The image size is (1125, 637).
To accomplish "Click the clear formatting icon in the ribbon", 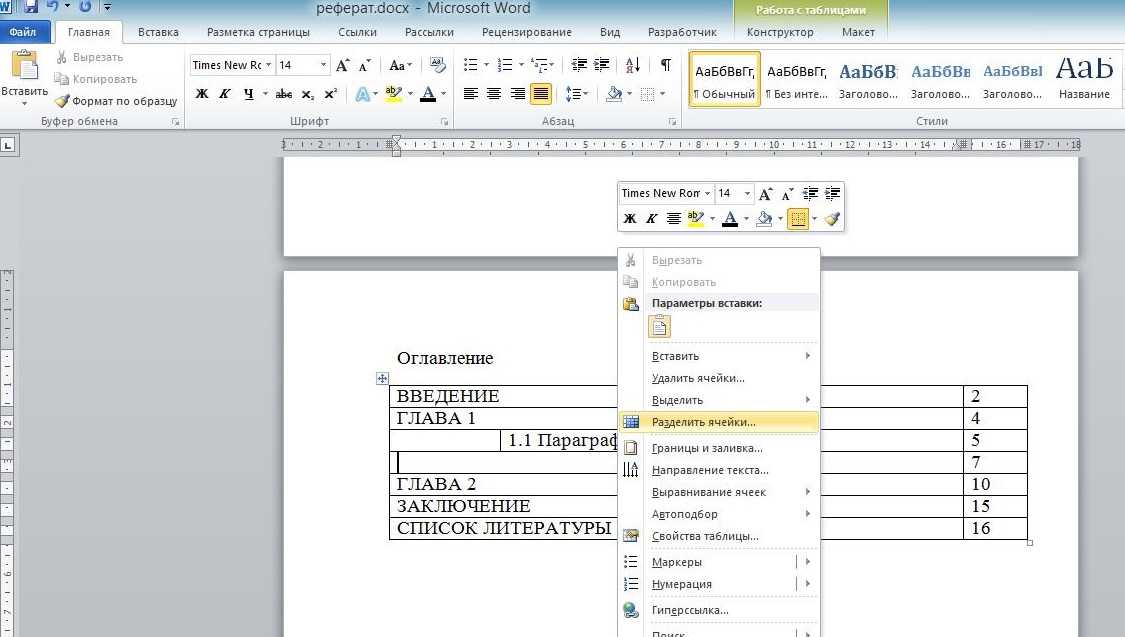I will coord(438,65).
